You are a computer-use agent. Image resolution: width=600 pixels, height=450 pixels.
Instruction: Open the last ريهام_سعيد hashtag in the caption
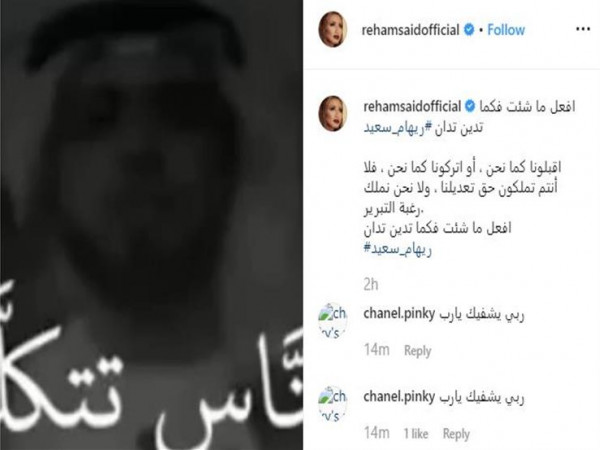pyautogui.click(x=398, y=249)
